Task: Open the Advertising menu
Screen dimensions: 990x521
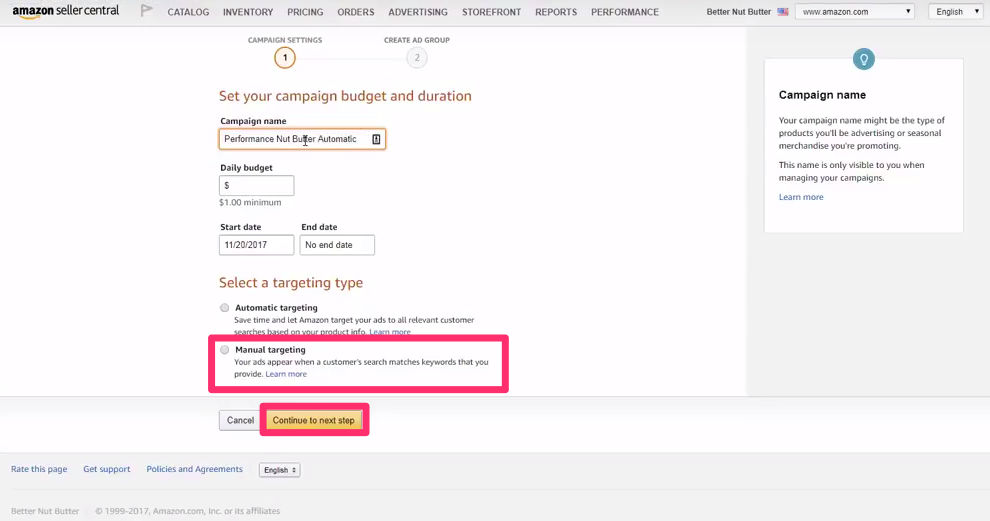Action: pyautogui.click(x=418, y=12)
